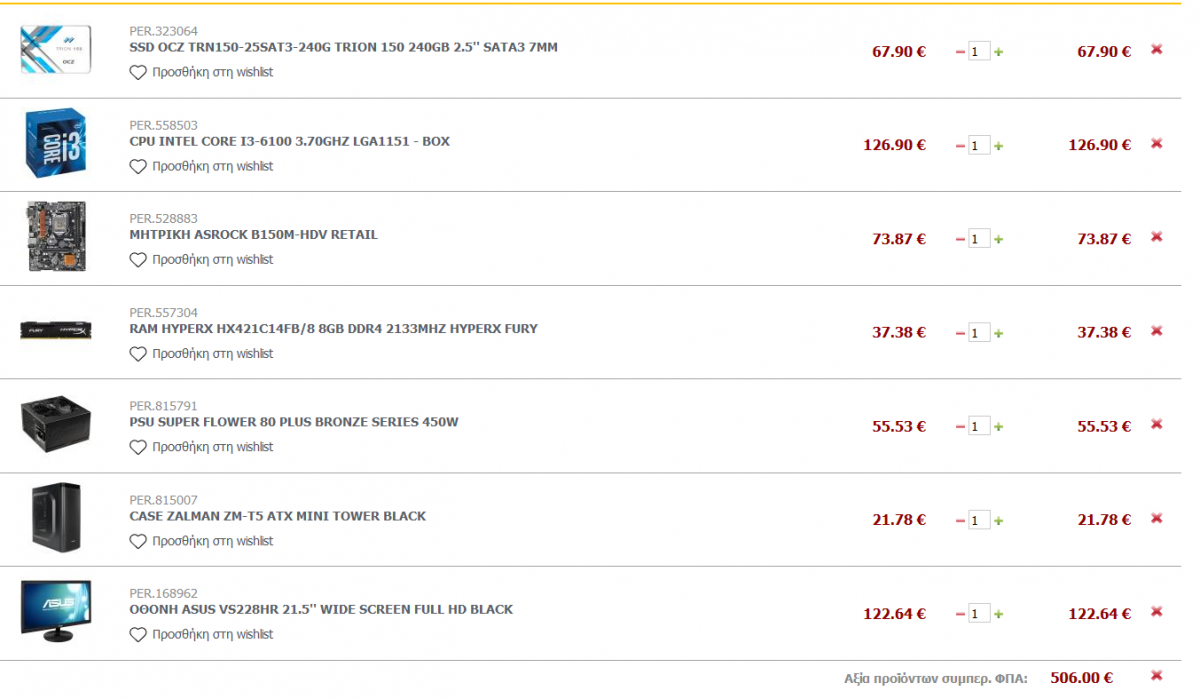Add HyperX Fury RAM to wishlist
Image resolution: width=1200 pixels, height=699 pixels.
(x=201, y=353)
